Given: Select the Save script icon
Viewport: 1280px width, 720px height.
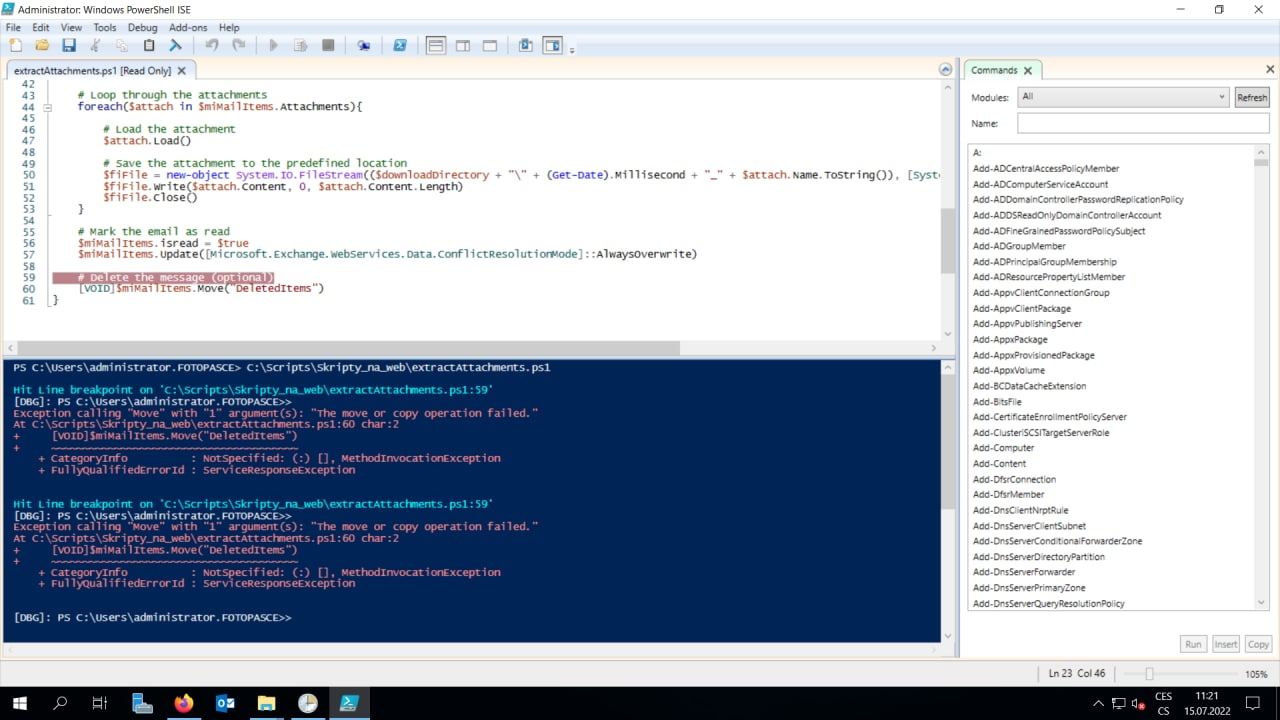Looking at the screenshot, I should coord(67,45).
